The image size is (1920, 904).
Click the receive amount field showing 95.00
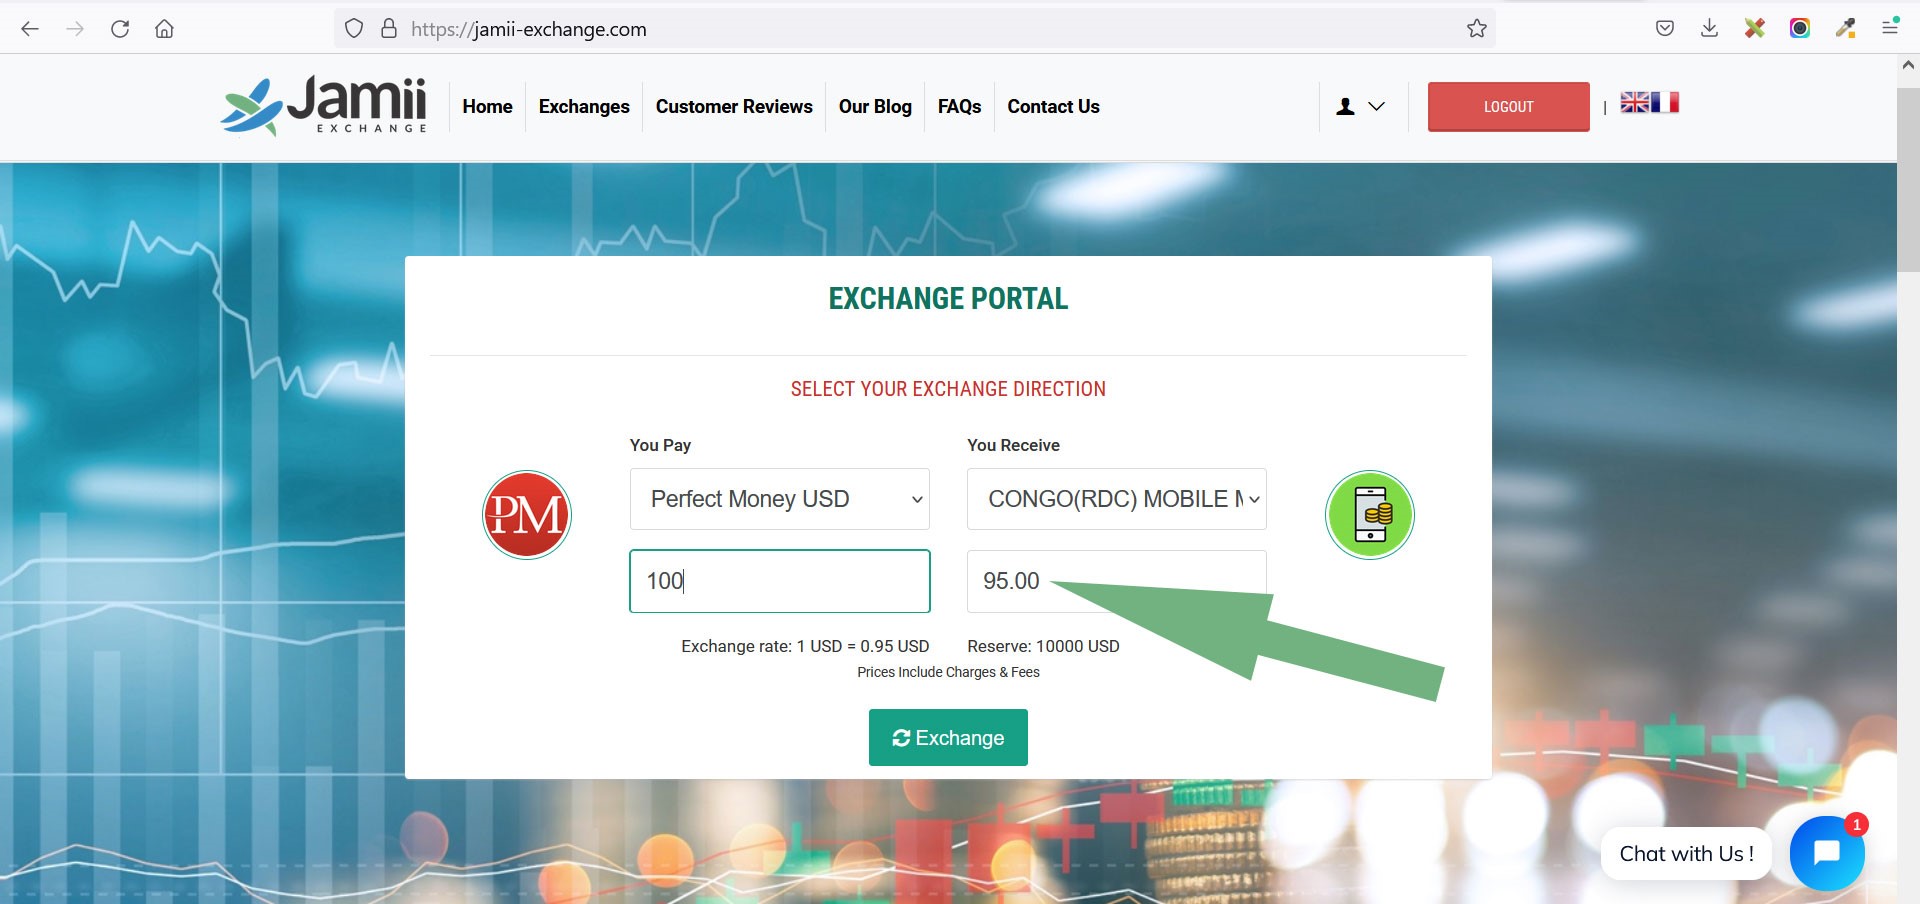[1117, 581]
